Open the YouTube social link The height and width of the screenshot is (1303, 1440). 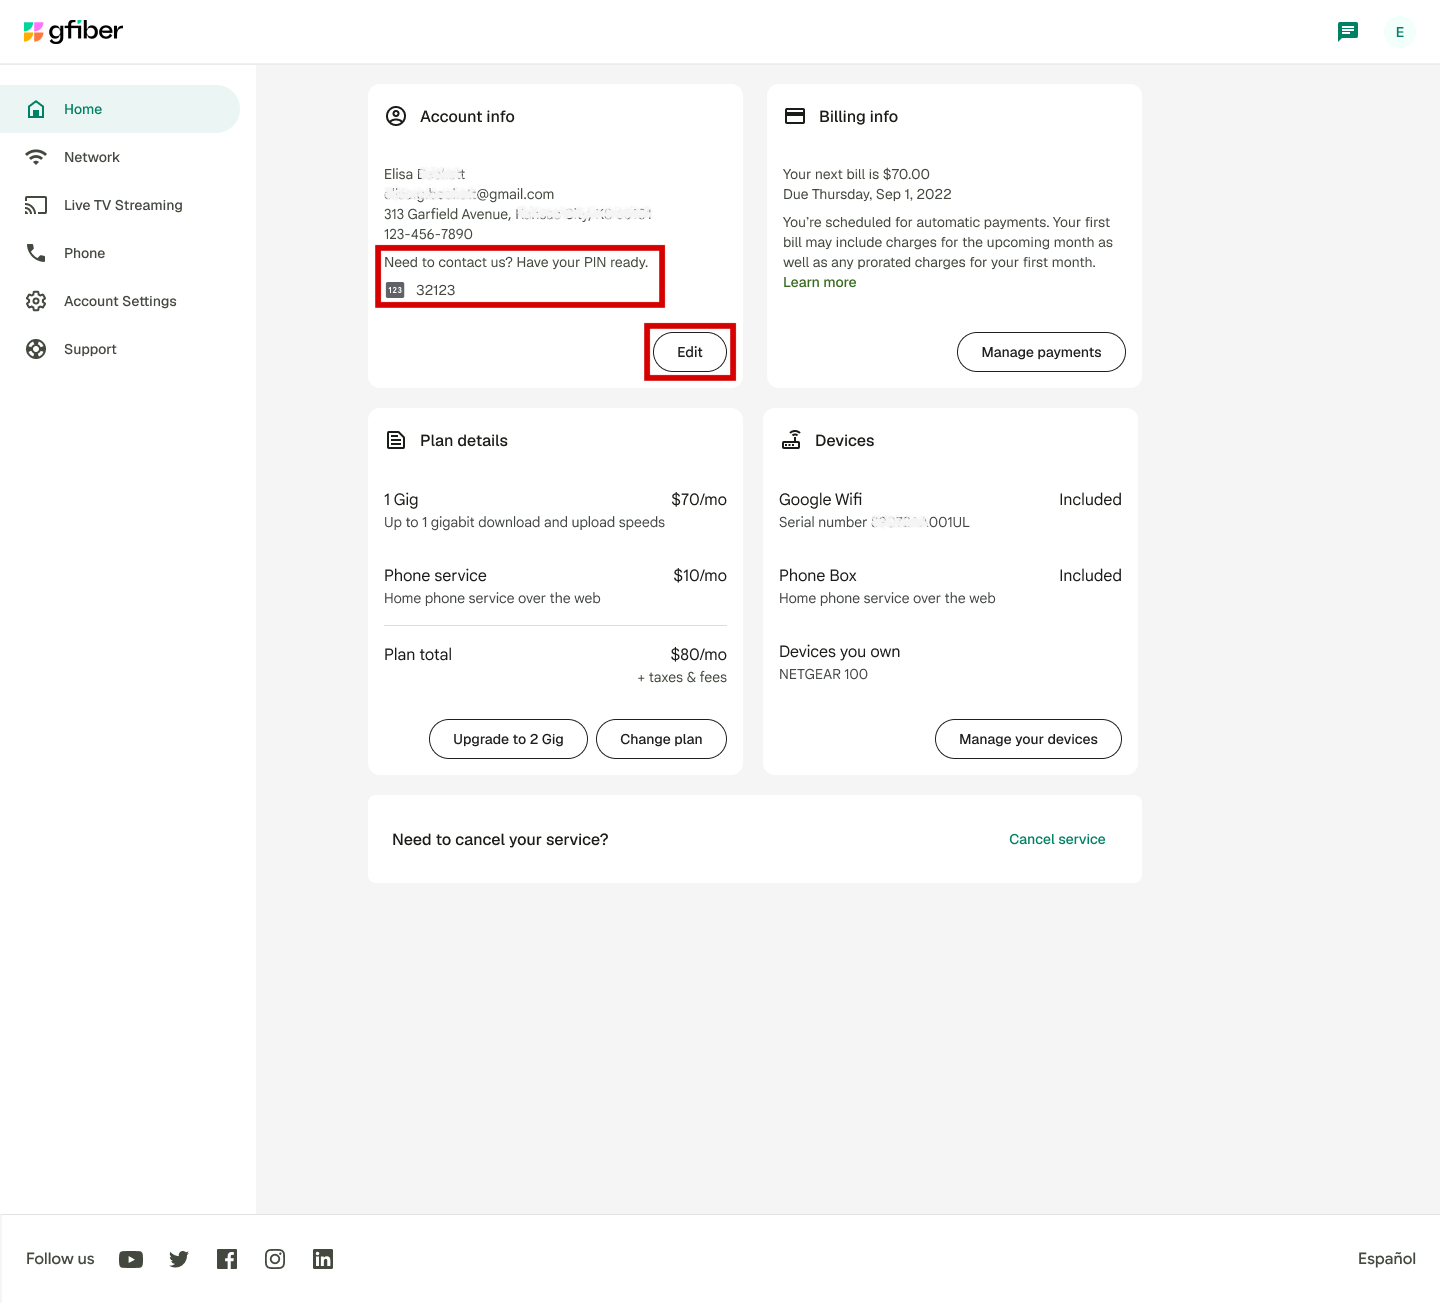tap(131, 1259)
